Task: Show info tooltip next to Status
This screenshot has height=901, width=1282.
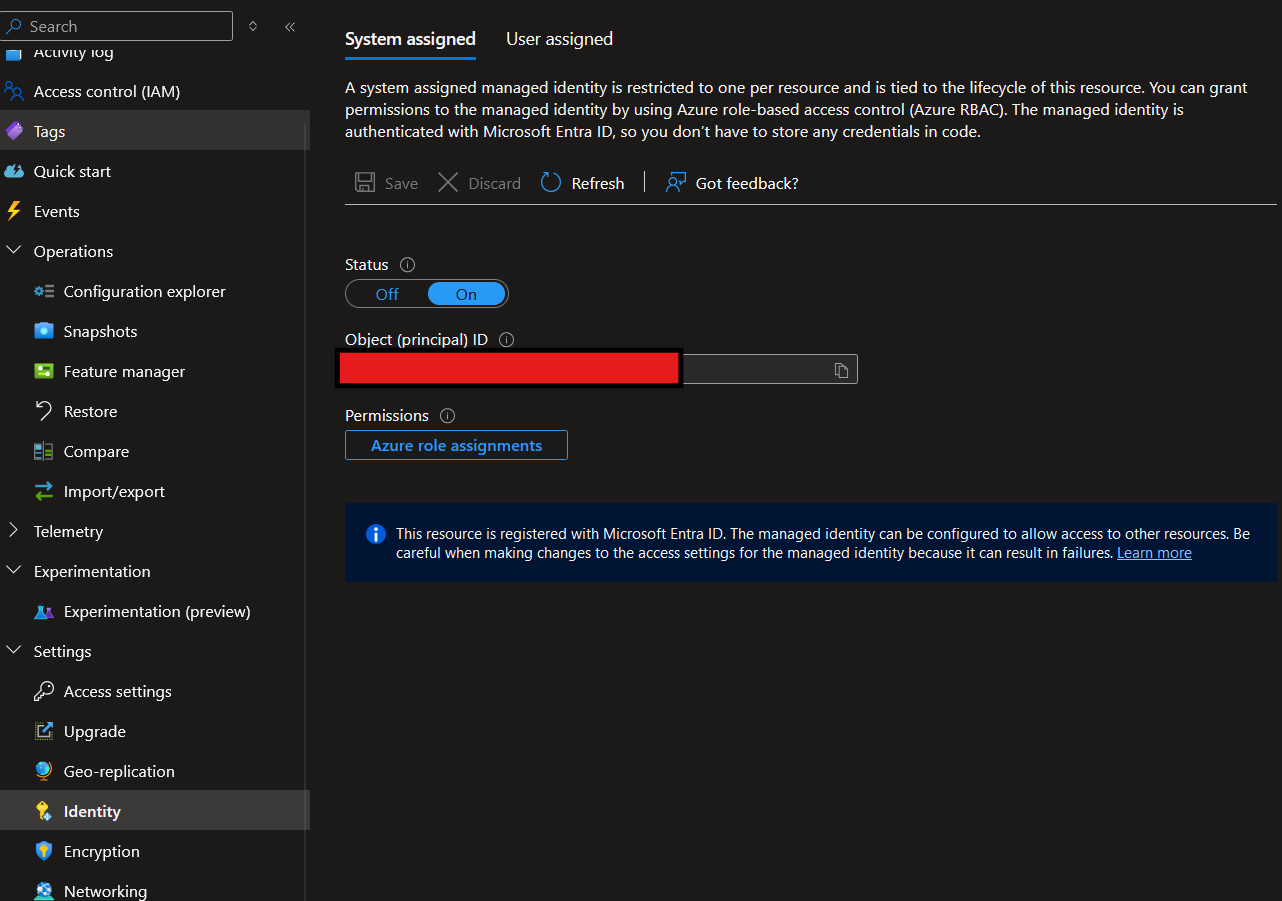Action: point(407,265)
